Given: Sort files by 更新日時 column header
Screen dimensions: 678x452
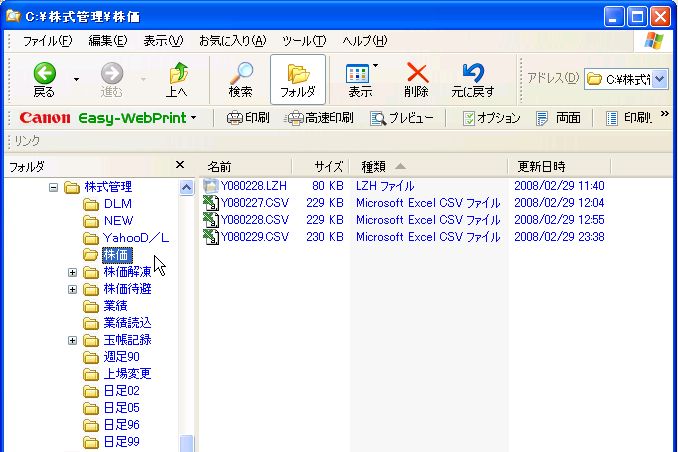Looking at the screenshot, I should click(x=541, y=165).
